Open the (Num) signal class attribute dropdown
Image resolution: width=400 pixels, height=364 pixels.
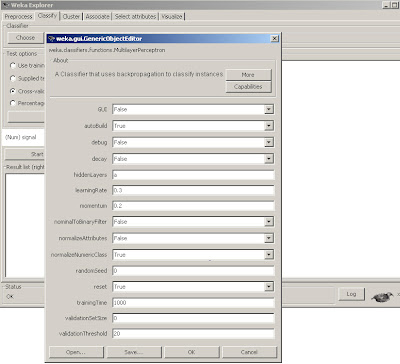point(23,137)
